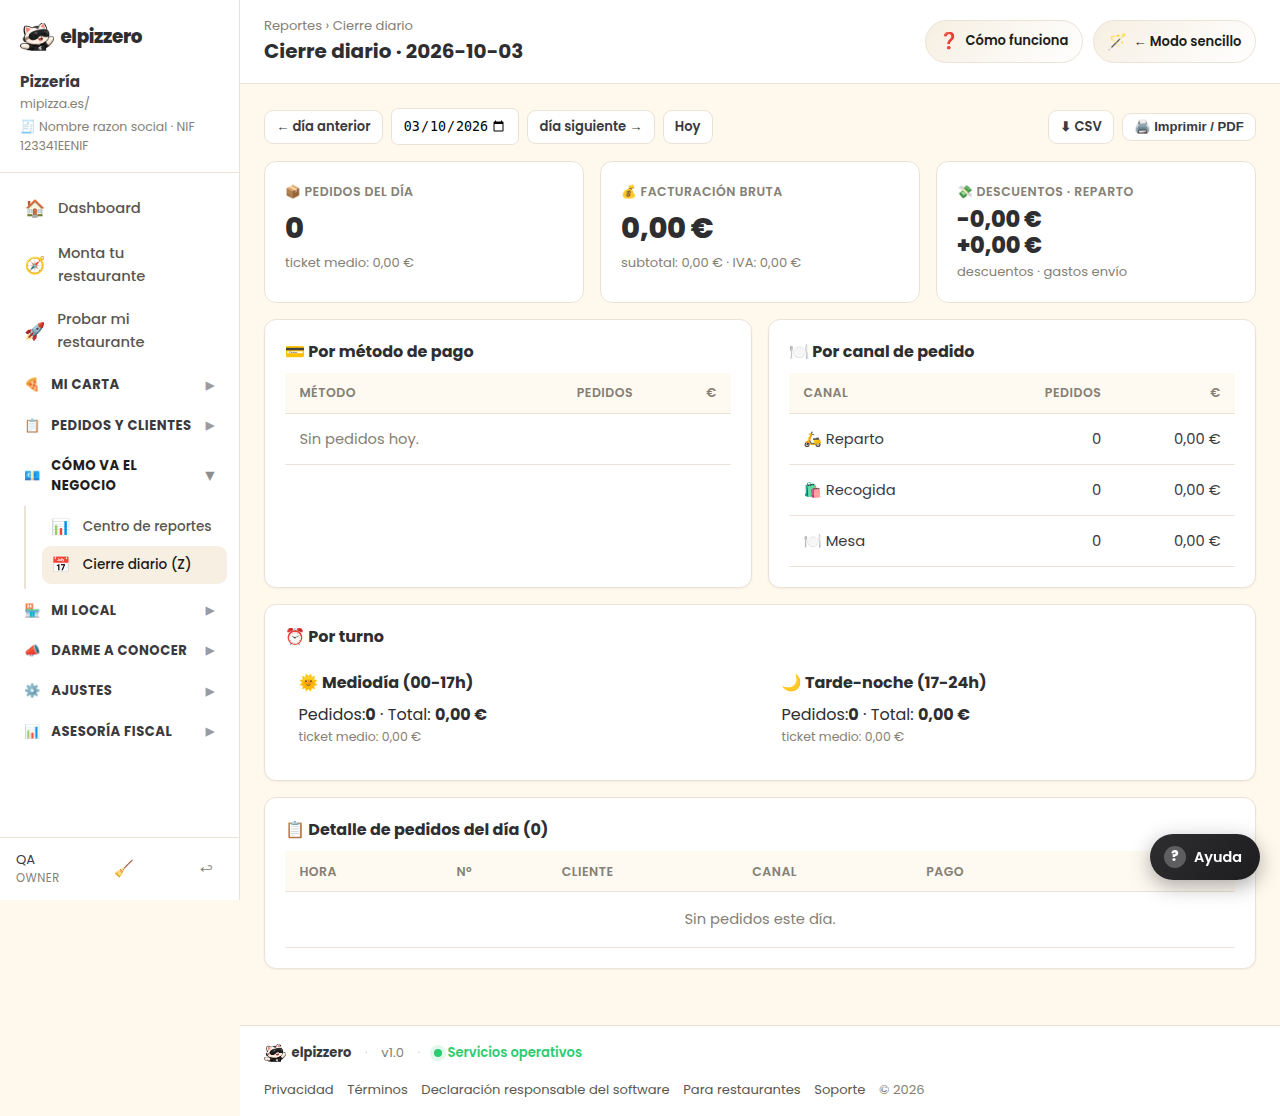Click the elpizzero raccoon logo icon
This screenshot has width=1280, height=1116.
[x=37, y=37]
